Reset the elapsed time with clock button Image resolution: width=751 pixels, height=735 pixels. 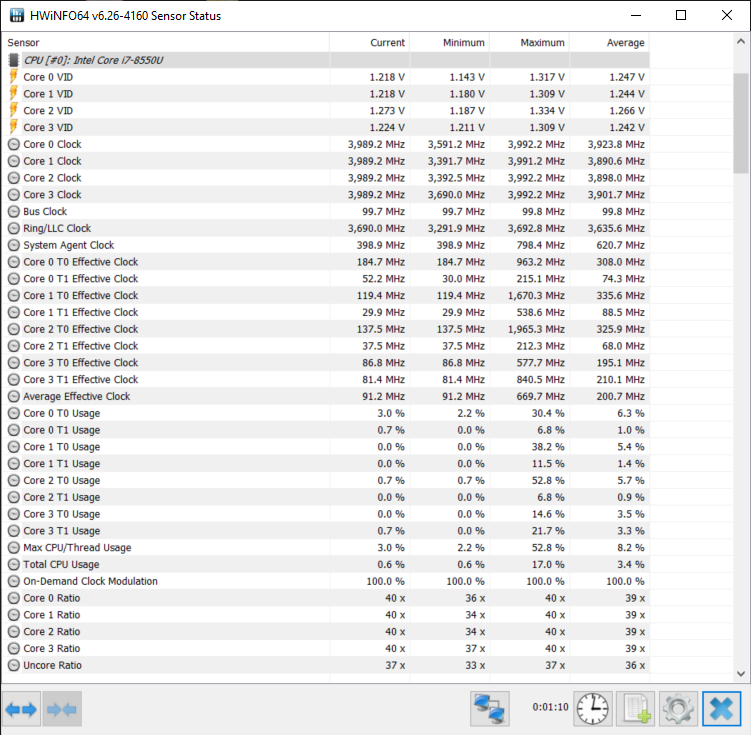pyautogui.click(x=592, y=709)
